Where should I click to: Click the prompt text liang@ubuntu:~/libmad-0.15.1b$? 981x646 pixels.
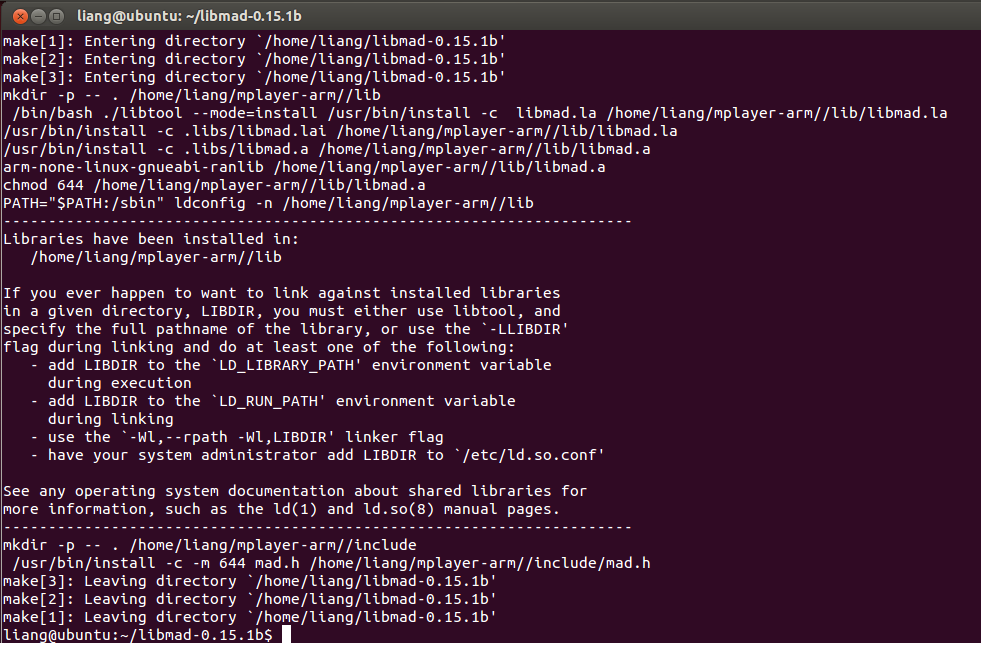[x=138, y=635]
